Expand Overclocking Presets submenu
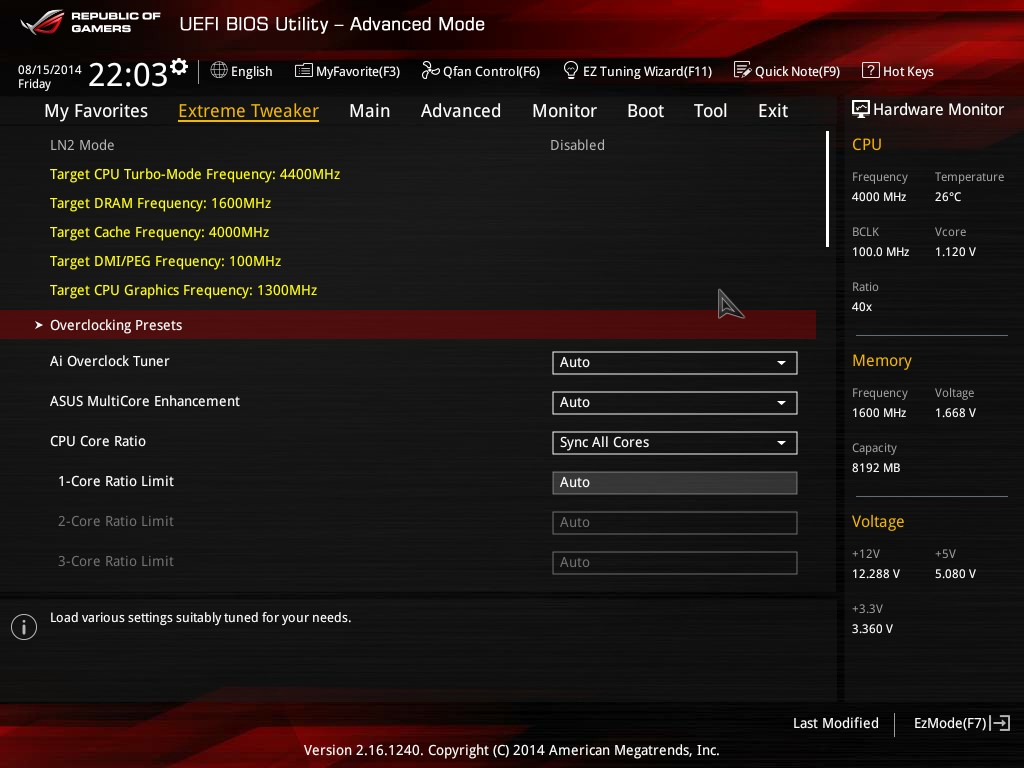 (x=408, y=325)
